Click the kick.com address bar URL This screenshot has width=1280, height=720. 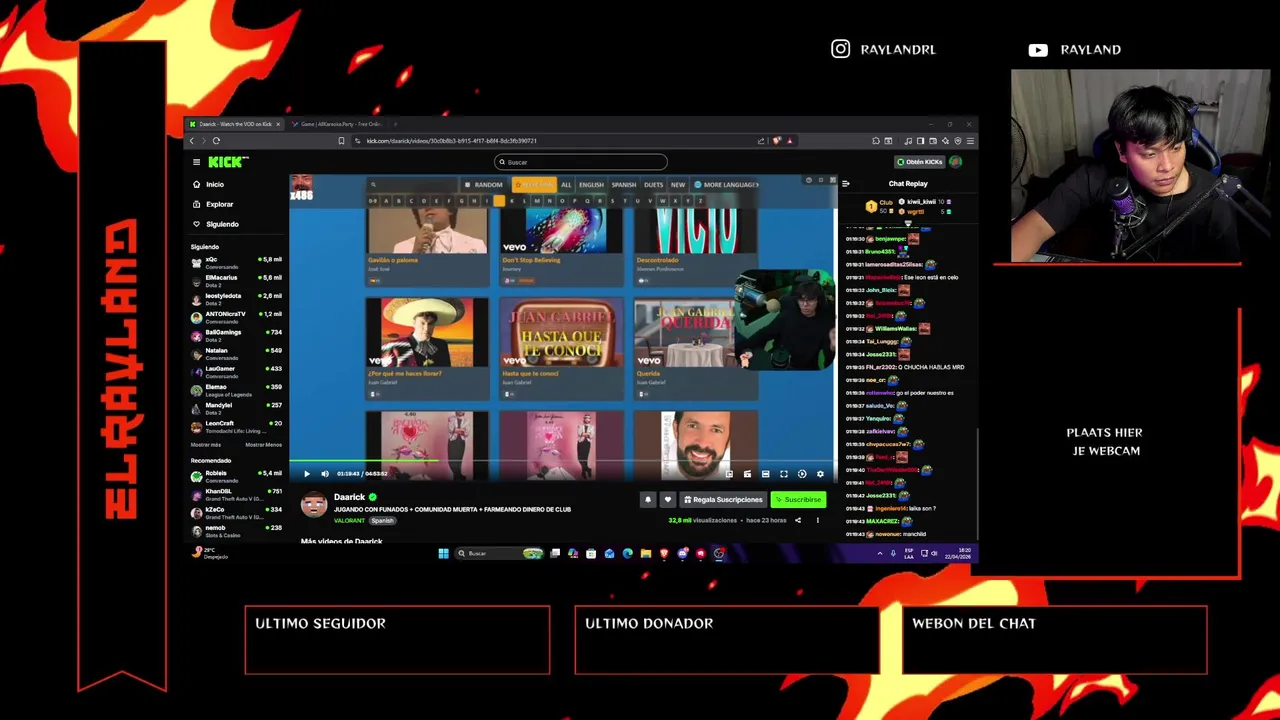(452, 141)
